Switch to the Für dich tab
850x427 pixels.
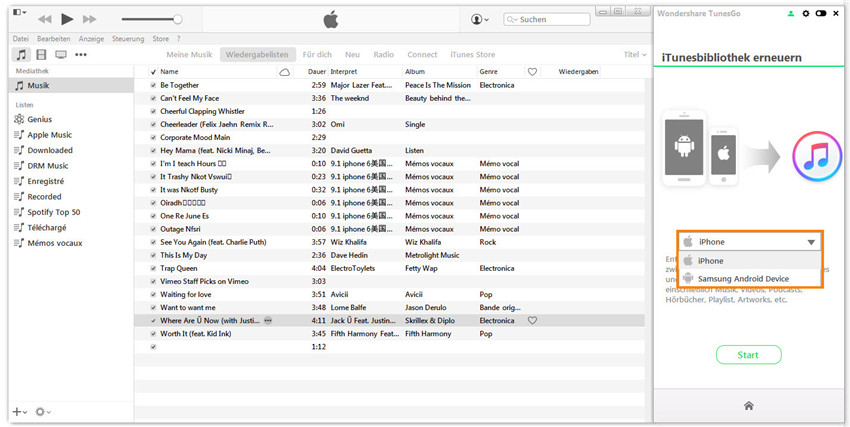tap(317, 55)
